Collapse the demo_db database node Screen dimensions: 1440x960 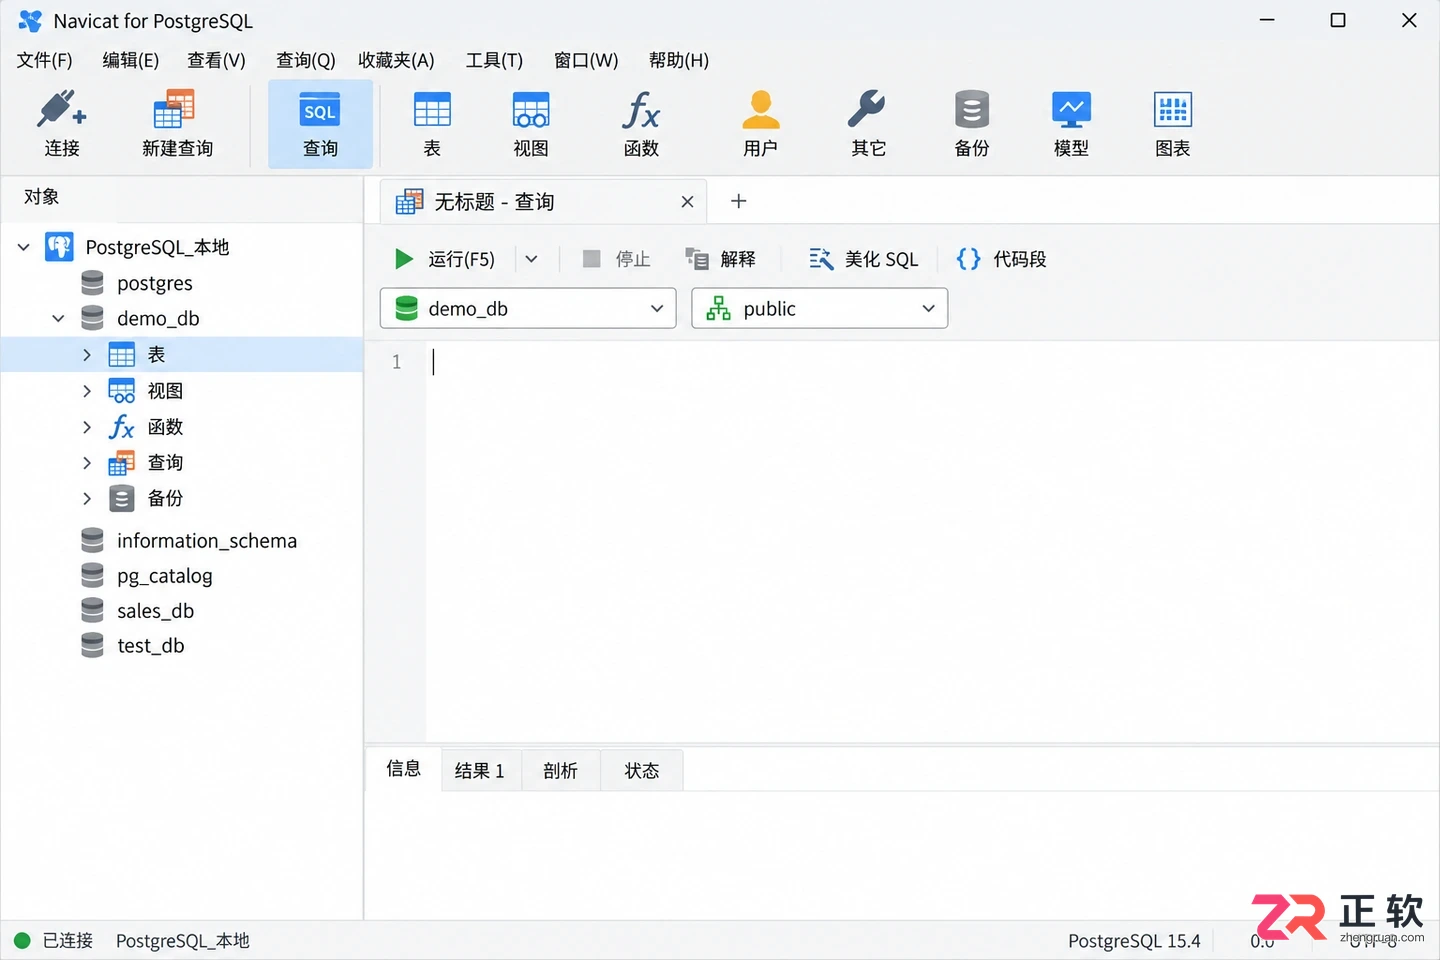tap(58, 318)
